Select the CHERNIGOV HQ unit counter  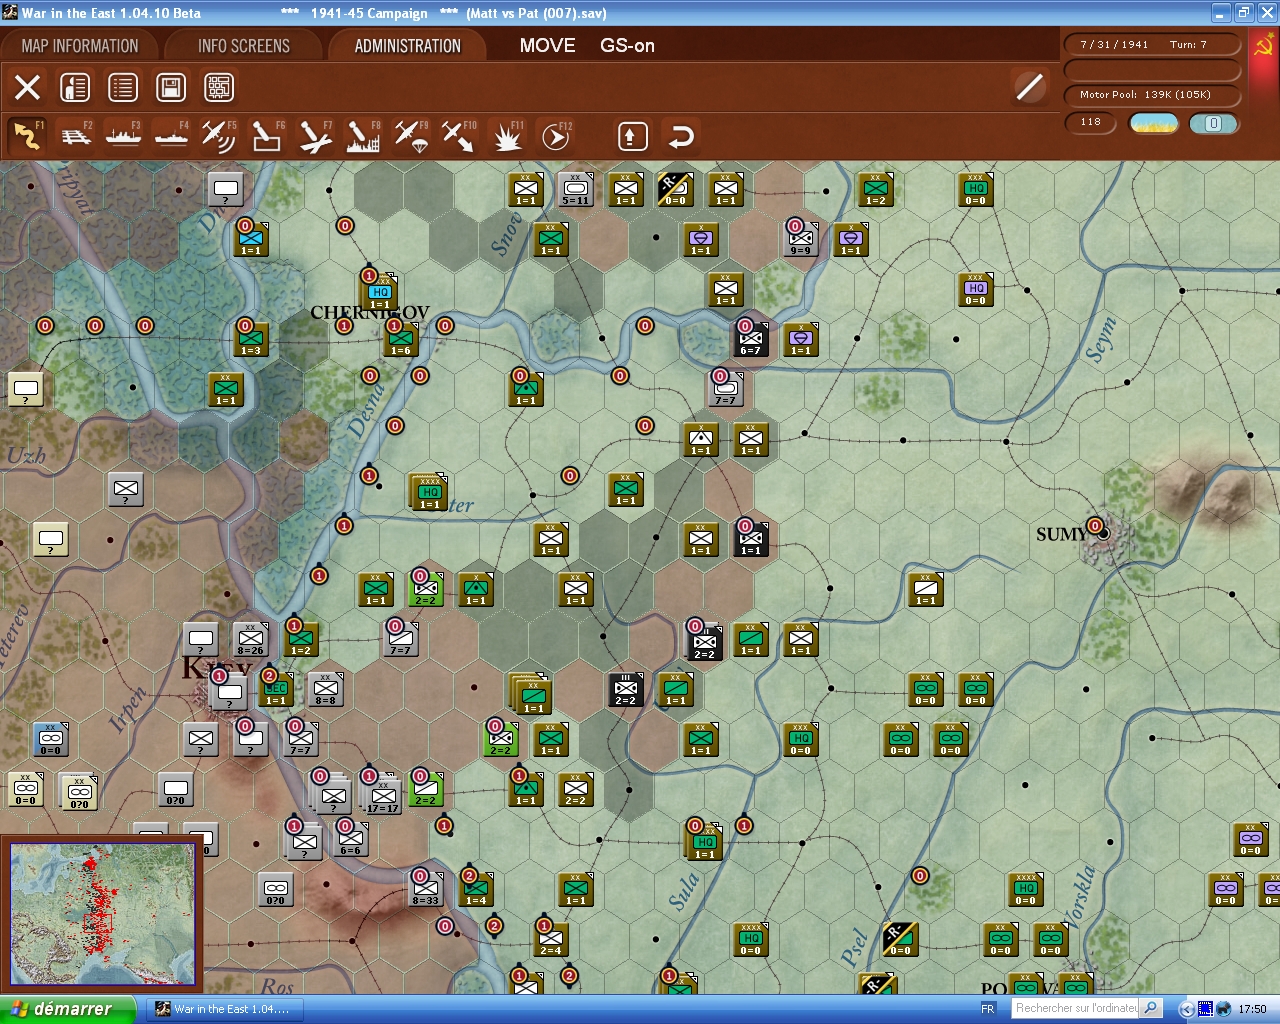pos(380,291)
